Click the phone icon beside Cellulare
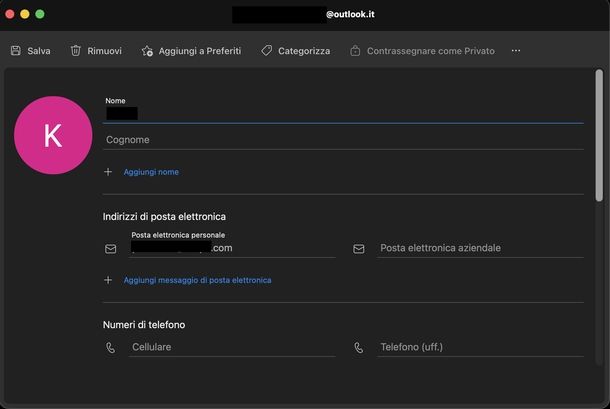The image size is (610, 409). (x=110, y=348)
